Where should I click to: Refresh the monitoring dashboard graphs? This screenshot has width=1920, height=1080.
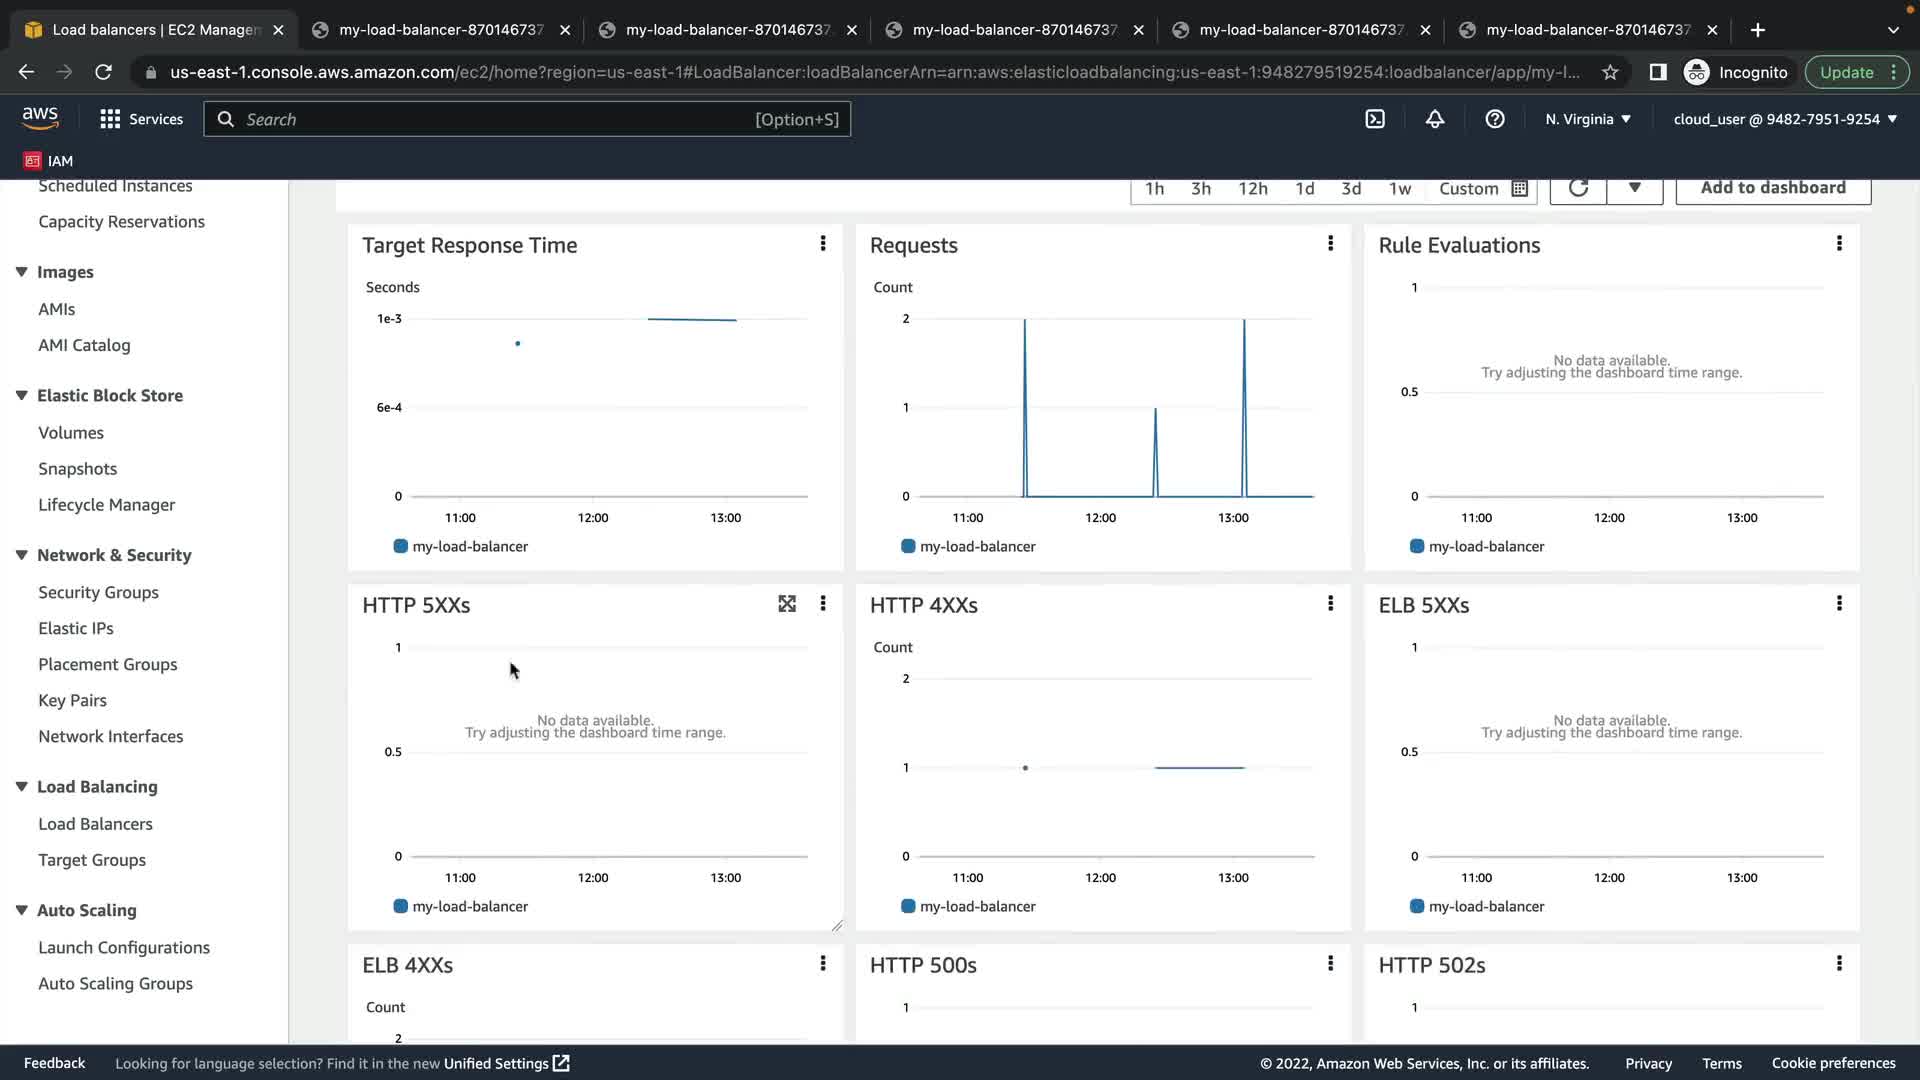1578,188
